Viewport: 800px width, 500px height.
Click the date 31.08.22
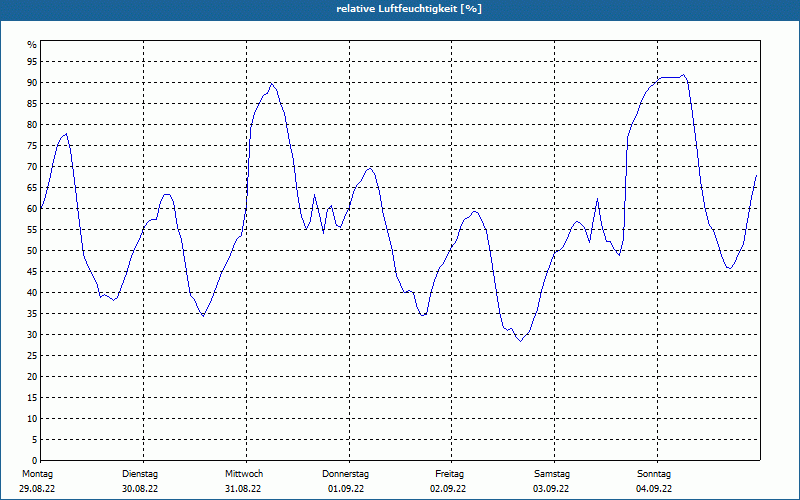coord(243,489)
